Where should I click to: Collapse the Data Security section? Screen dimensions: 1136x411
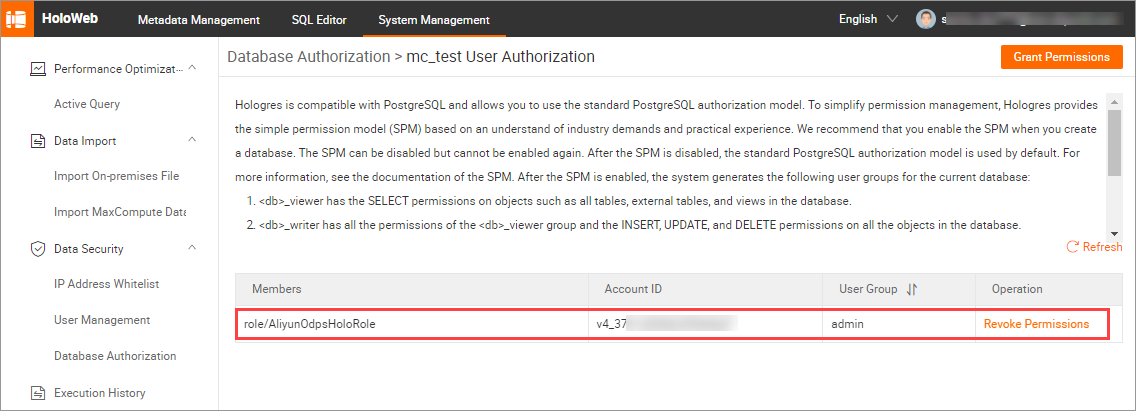click(x=192, y=248)
